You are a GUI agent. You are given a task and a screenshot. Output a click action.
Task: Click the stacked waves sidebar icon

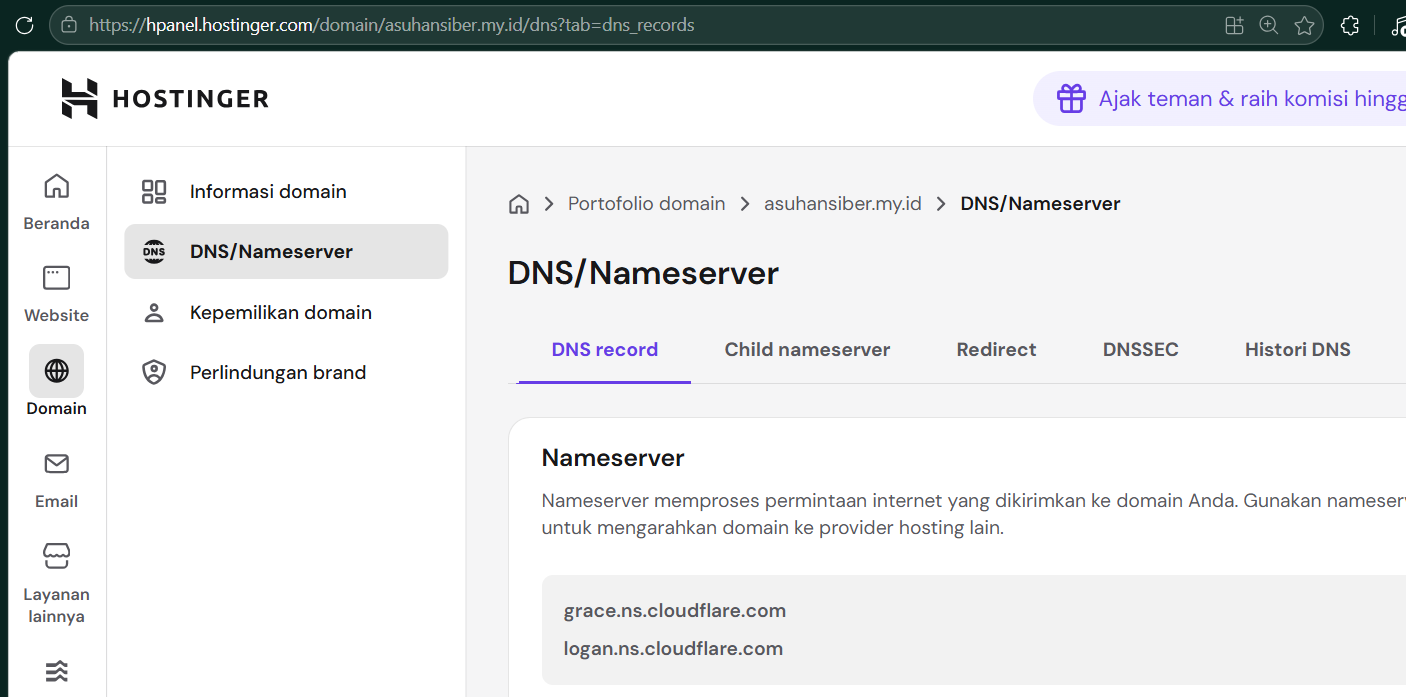pyautogui.click(x=57, y=671)
